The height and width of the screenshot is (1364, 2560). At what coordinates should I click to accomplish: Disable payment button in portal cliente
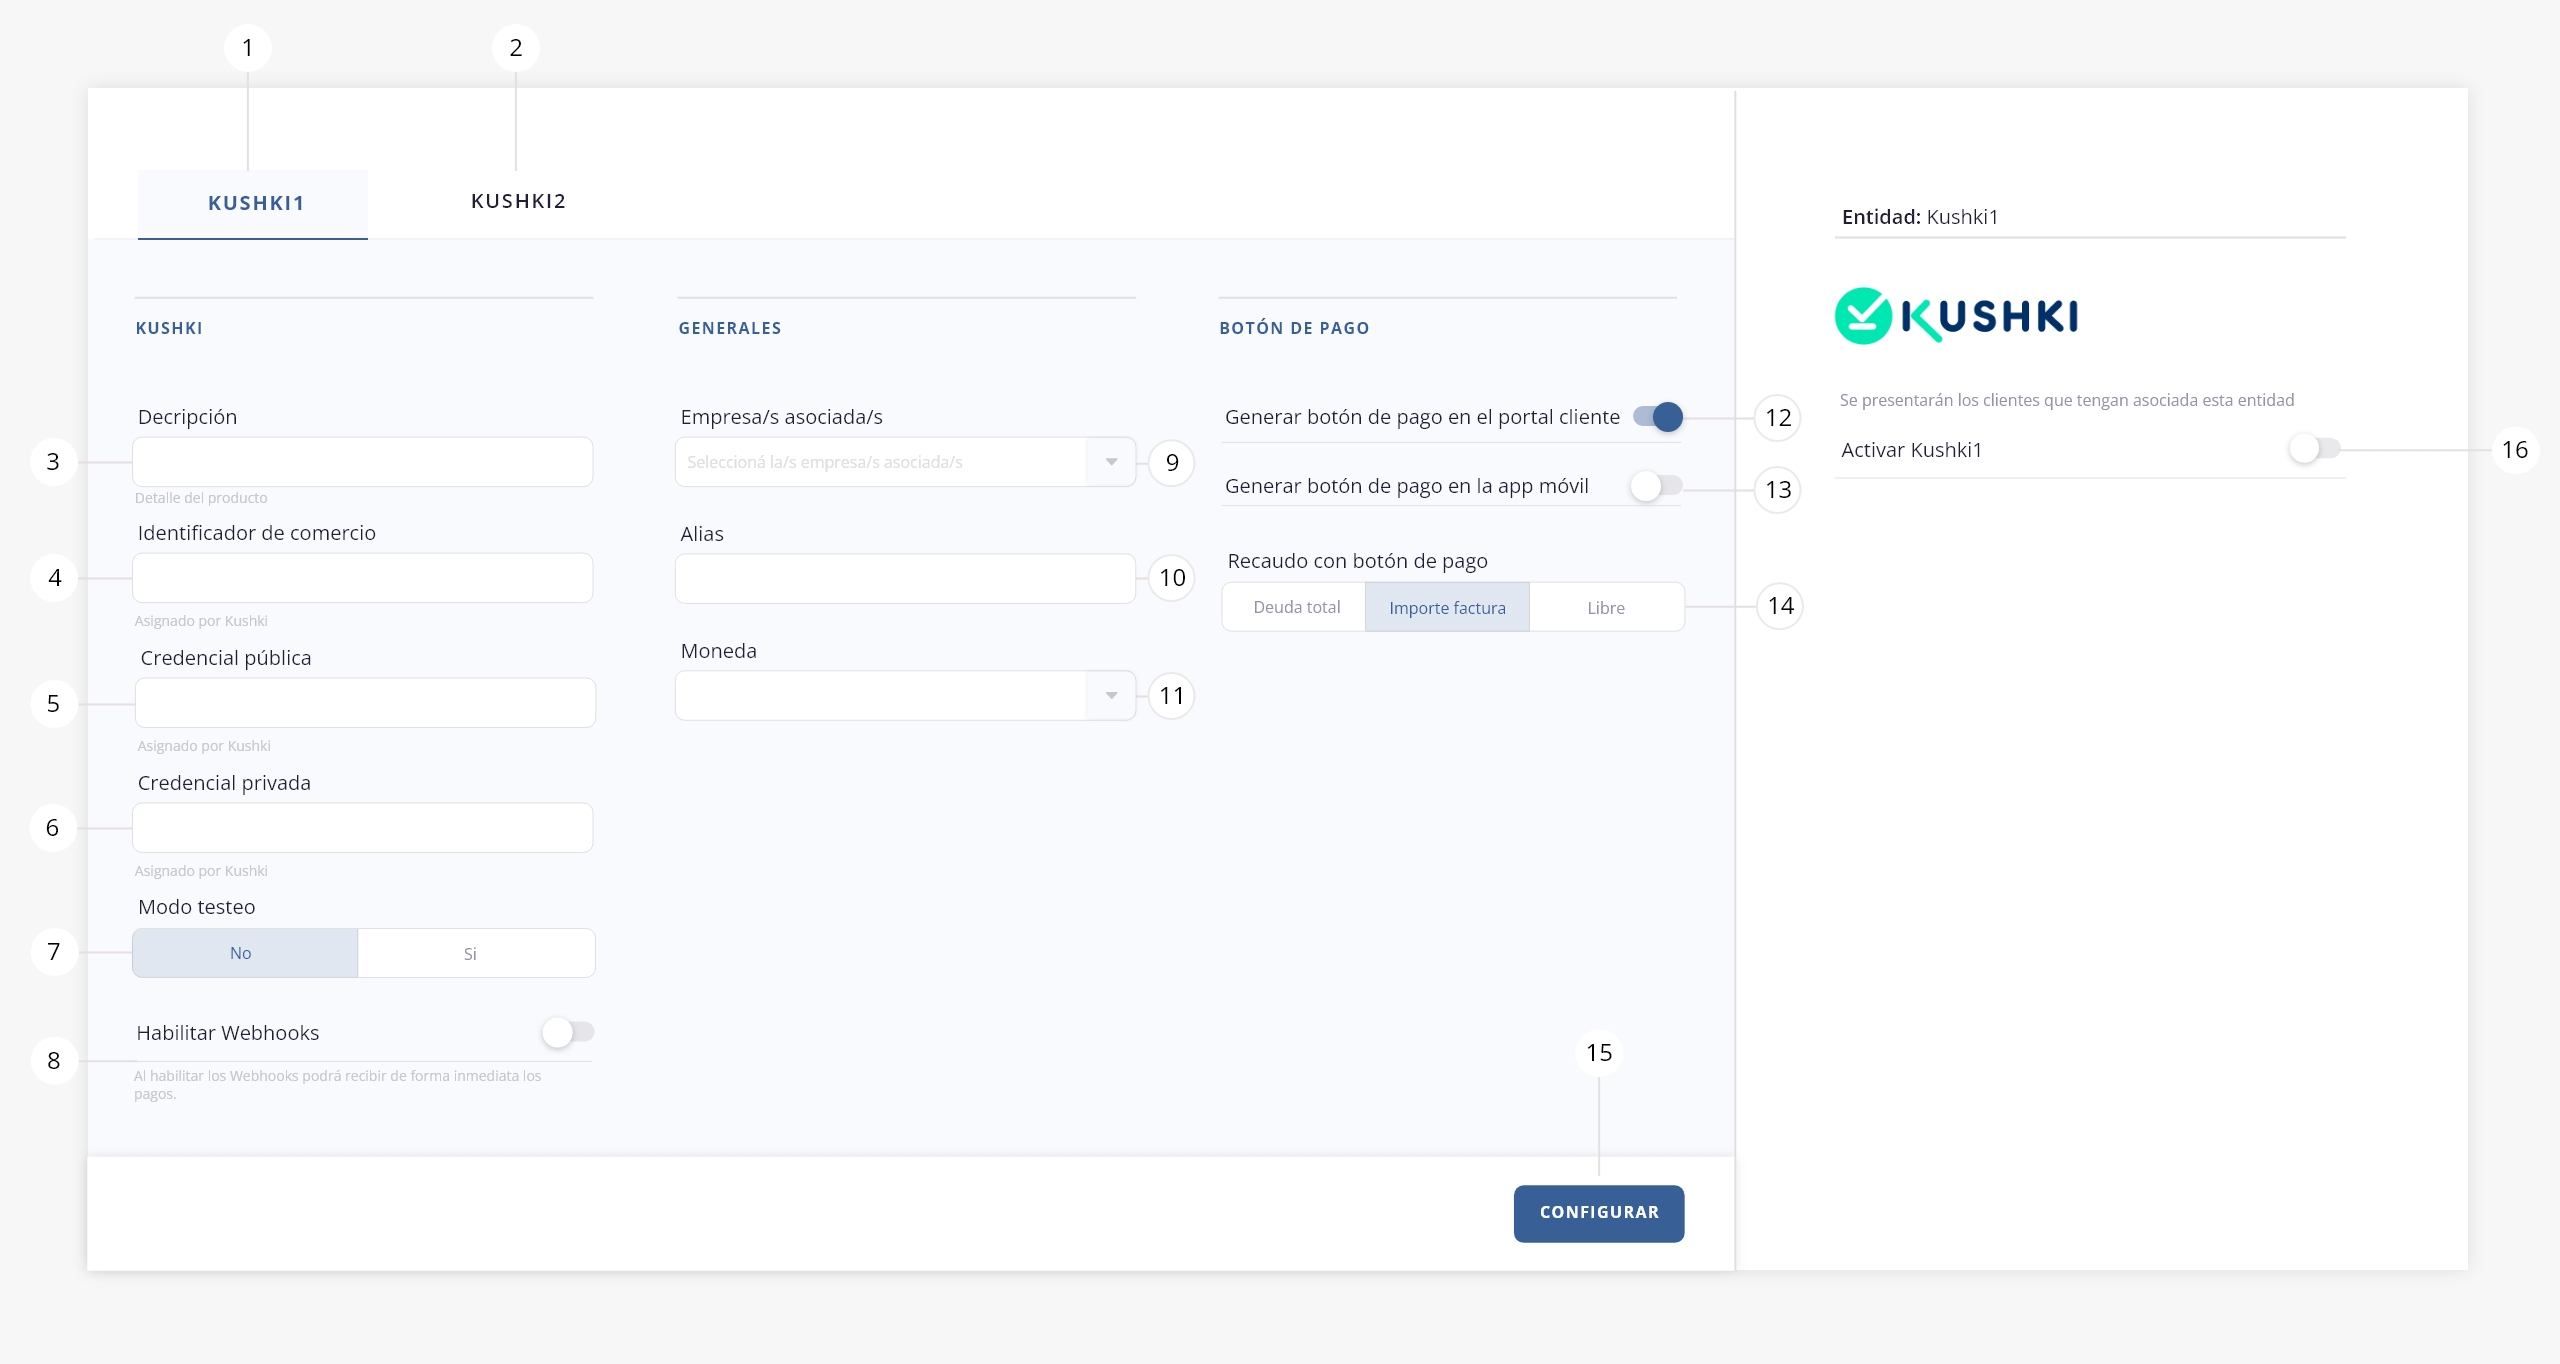1657,417
